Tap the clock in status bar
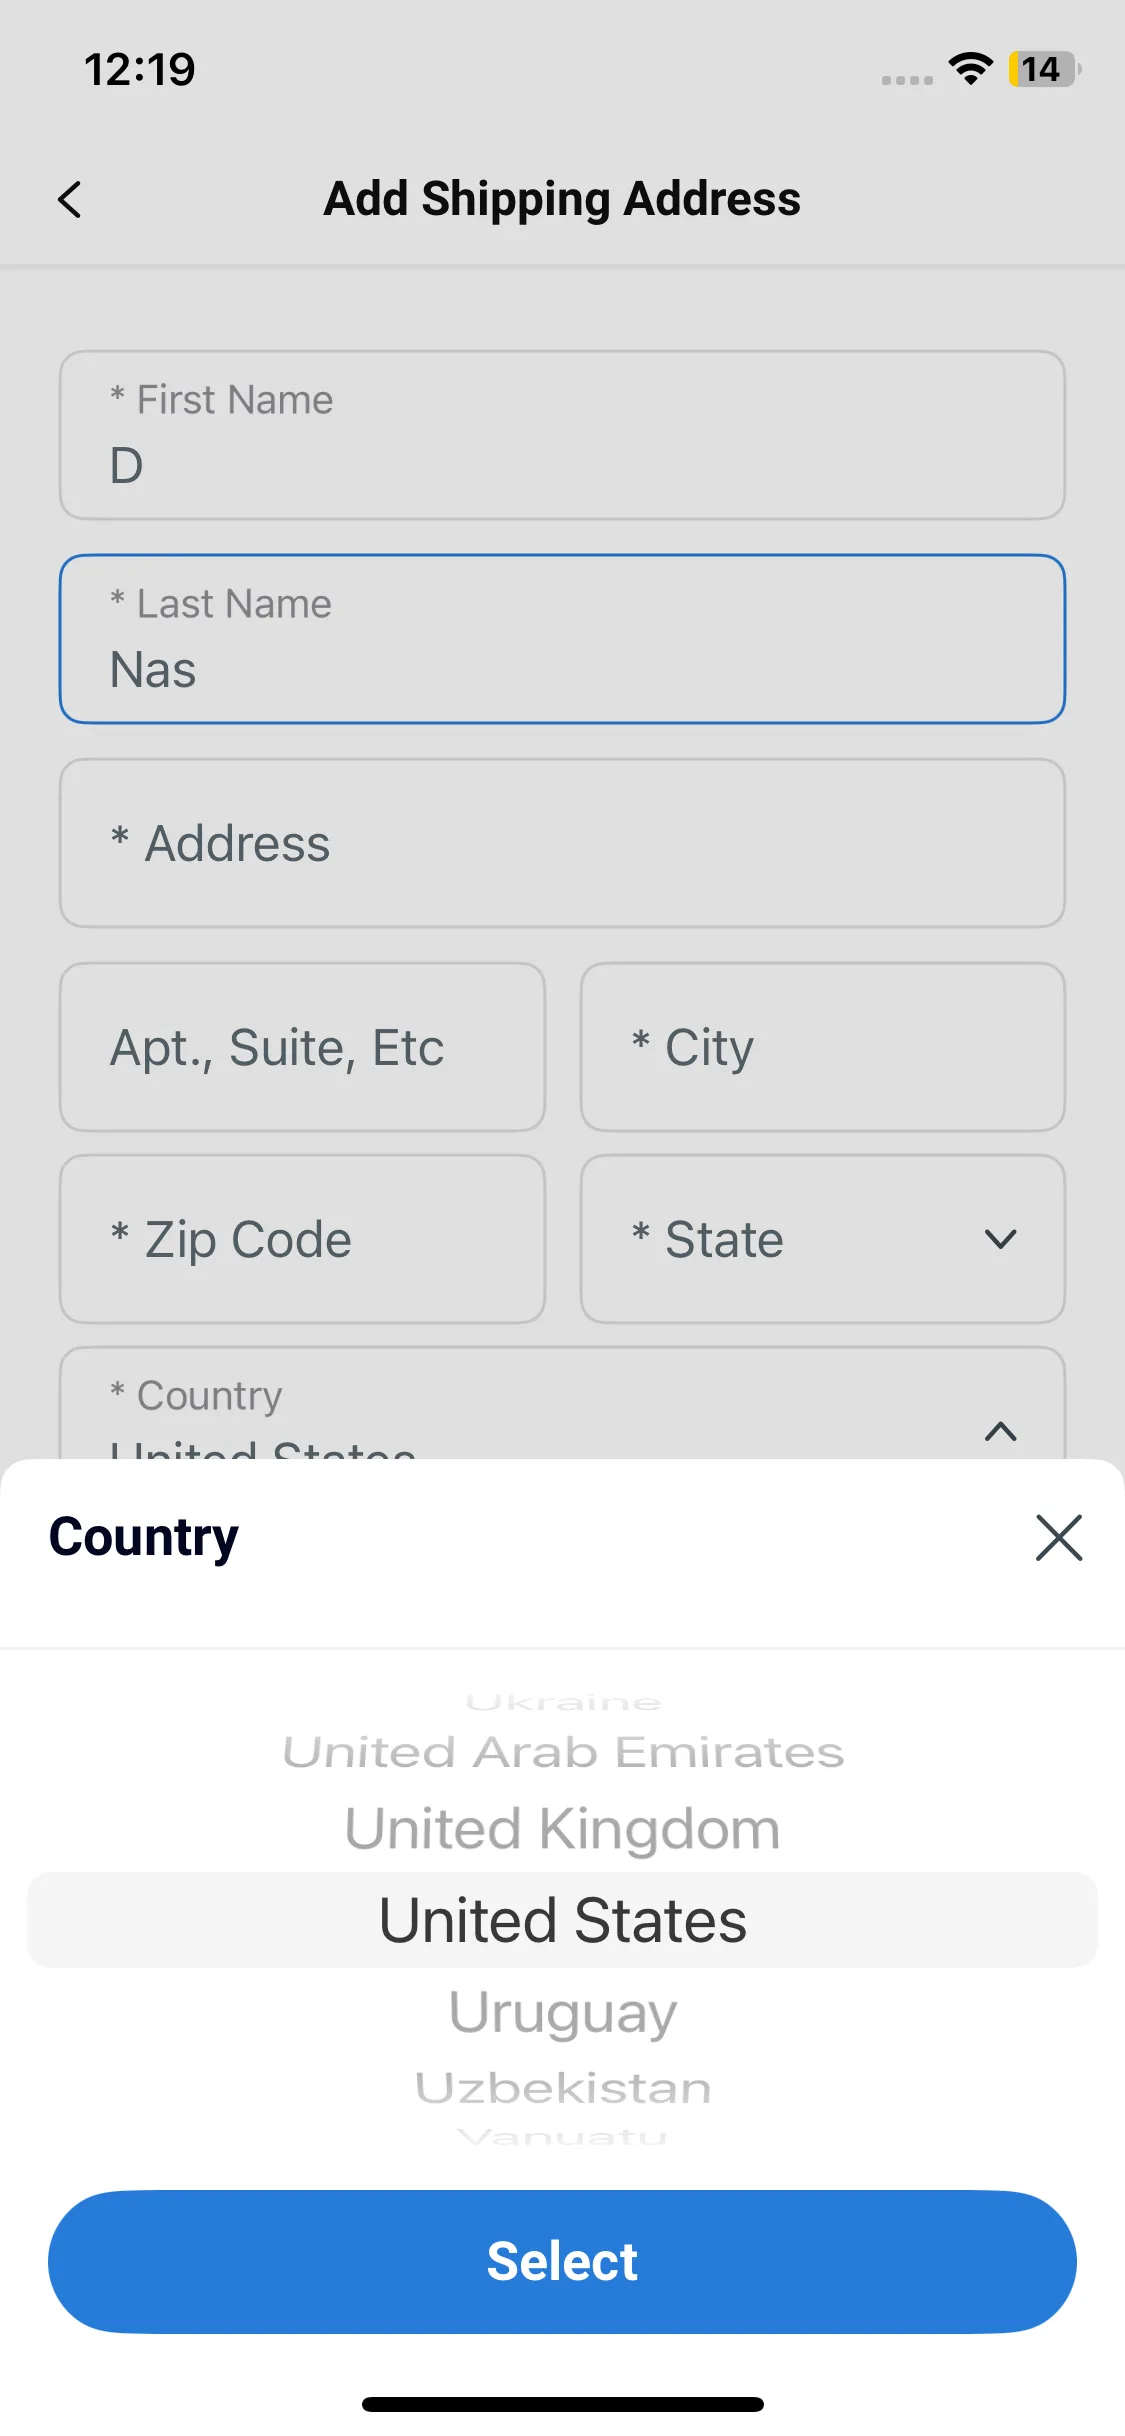1125x2436 pixels. click(140, 69)
